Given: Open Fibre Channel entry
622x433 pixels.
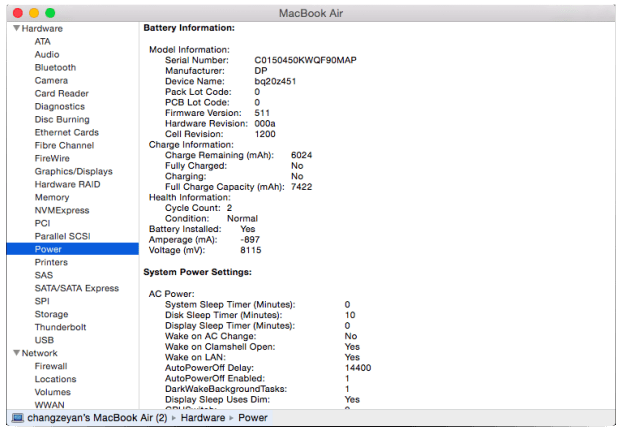Looking at the screenshot, I should (64, 146).
